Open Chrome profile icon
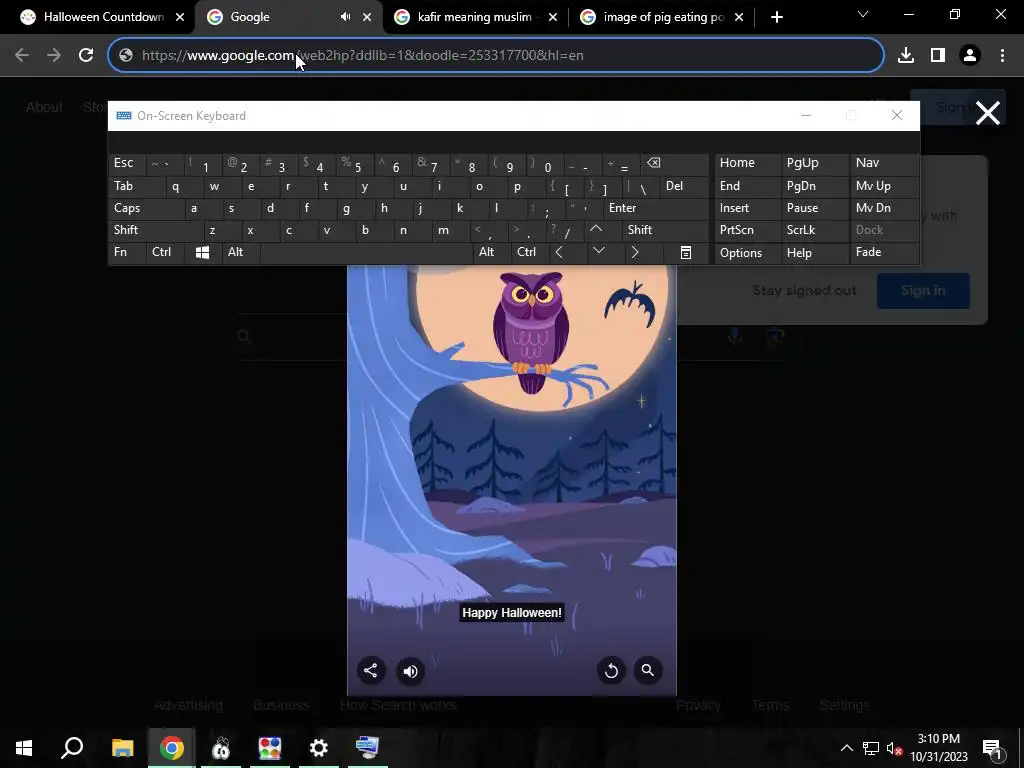Image resolution: width=1024 pixels, height=768 pixels. click(x=970, y=55)
